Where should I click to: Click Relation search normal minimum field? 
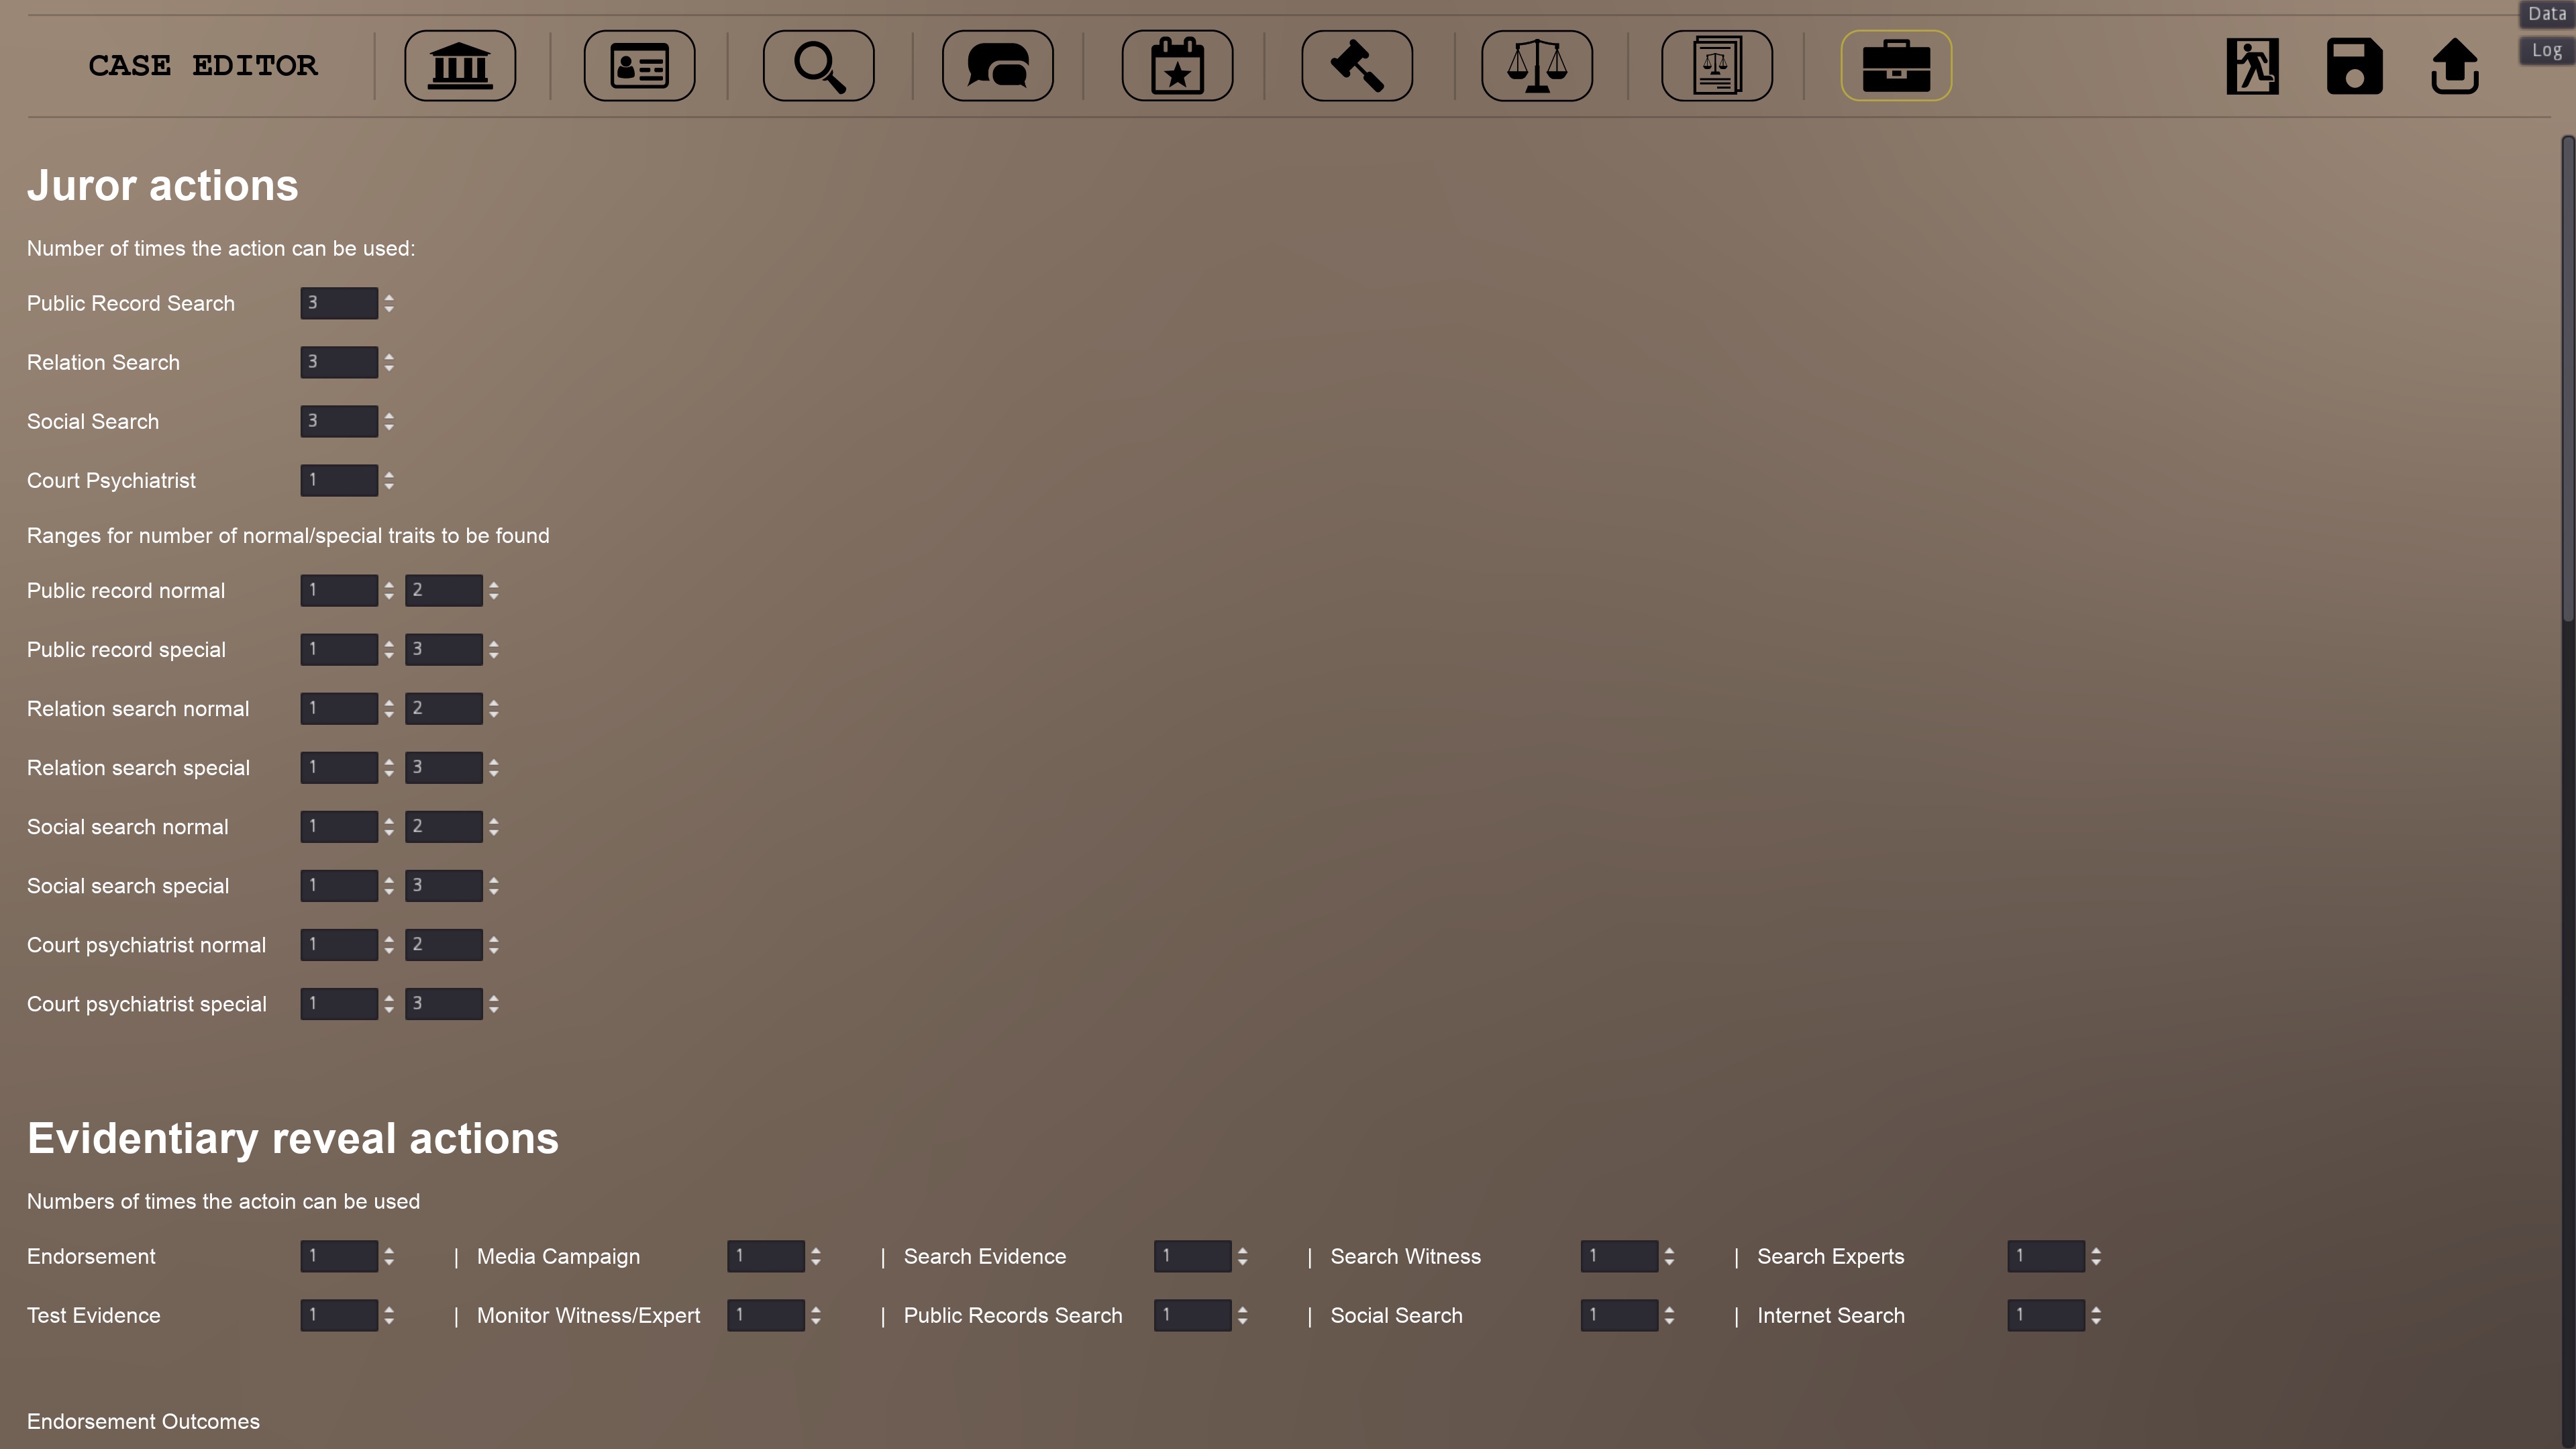point(339,708)
